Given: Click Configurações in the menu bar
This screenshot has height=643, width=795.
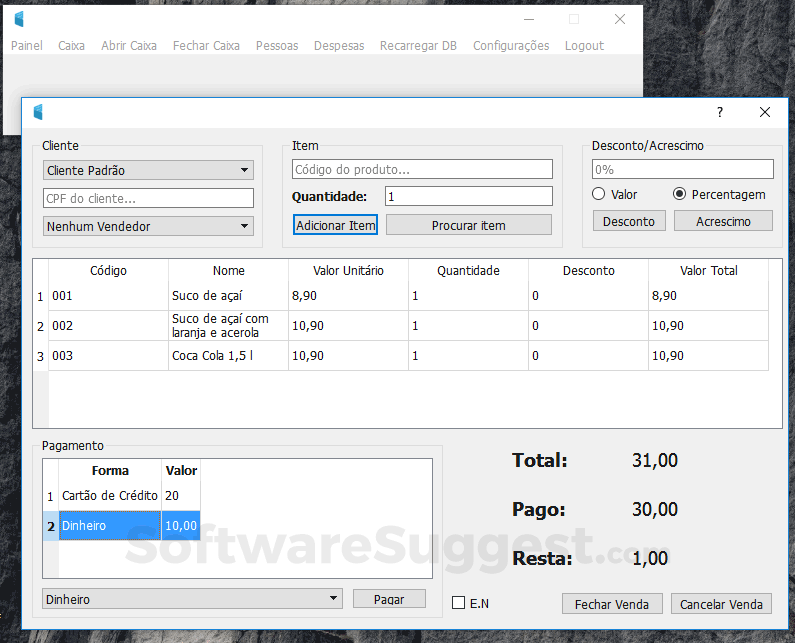Looking at the screenshot, I should (x=511, y=46).
